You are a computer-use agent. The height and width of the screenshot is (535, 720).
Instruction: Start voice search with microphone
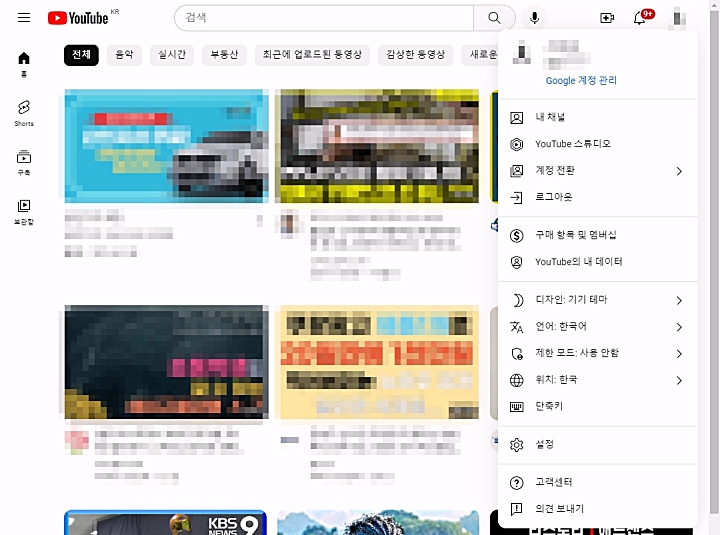click(534, 18)
